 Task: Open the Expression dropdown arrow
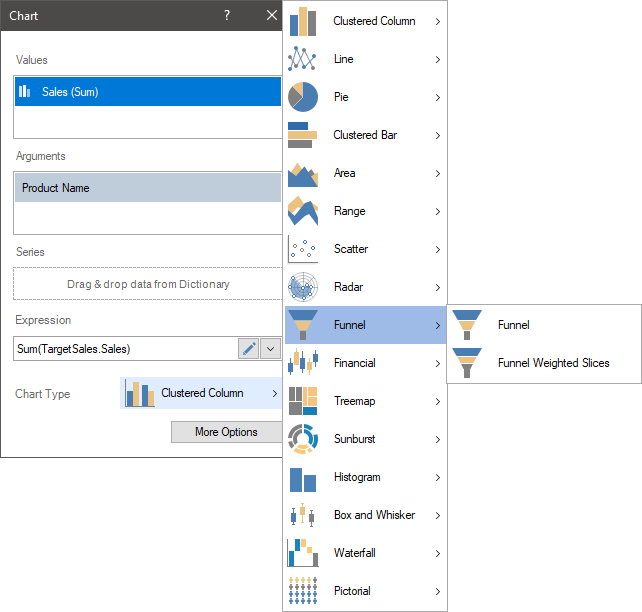(x=271, y=348)
